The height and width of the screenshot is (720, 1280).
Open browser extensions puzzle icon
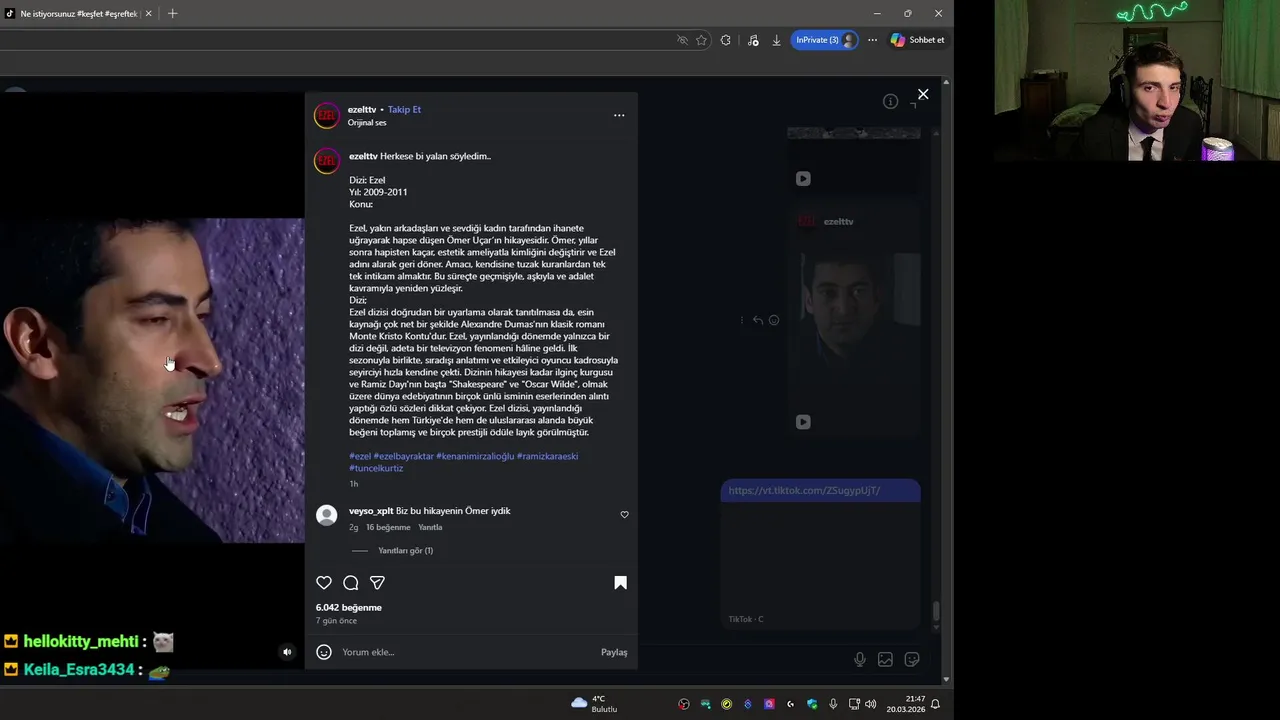pyautogui.click(x=726, y=40)
